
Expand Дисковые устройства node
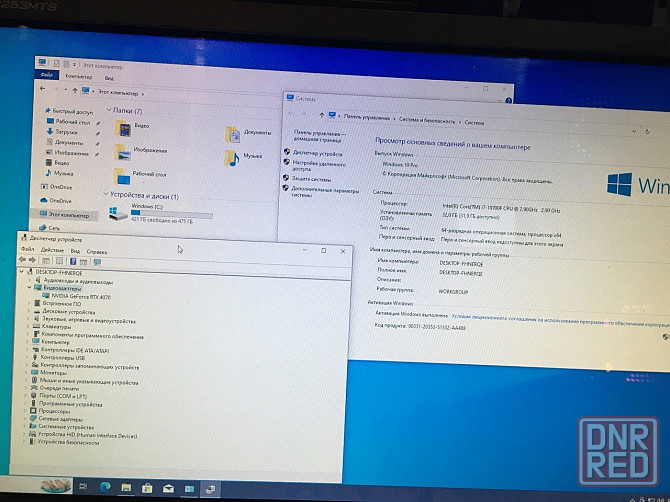(x=29, y=311)
